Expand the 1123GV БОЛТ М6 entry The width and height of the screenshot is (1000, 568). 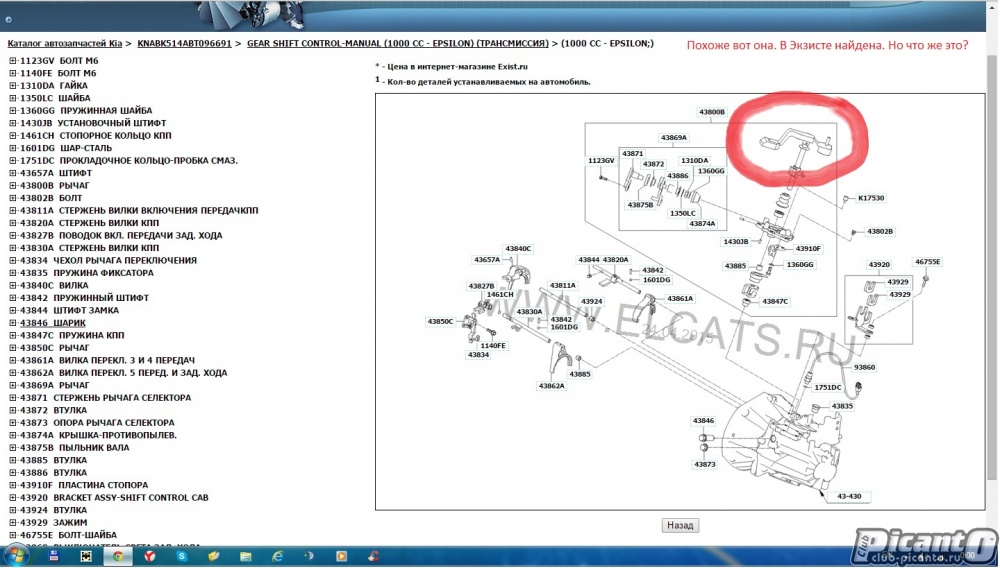[x=13, y=61]
